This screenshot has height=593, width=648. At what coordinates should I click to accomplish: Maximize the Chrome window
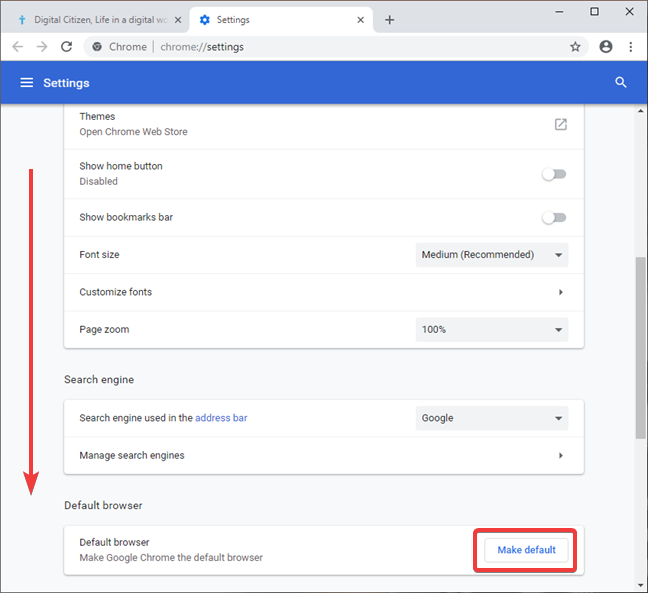[594, 12]
